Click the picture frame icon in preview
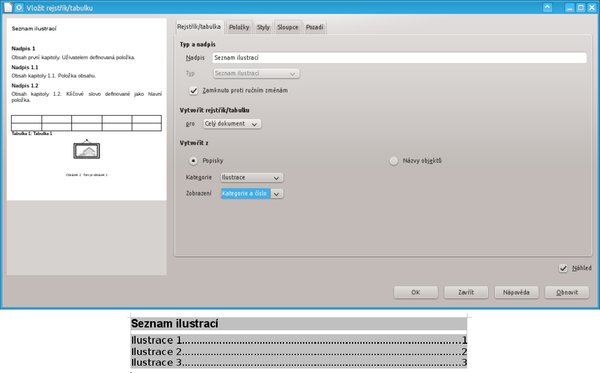600x373 pixels. (86, 150)
